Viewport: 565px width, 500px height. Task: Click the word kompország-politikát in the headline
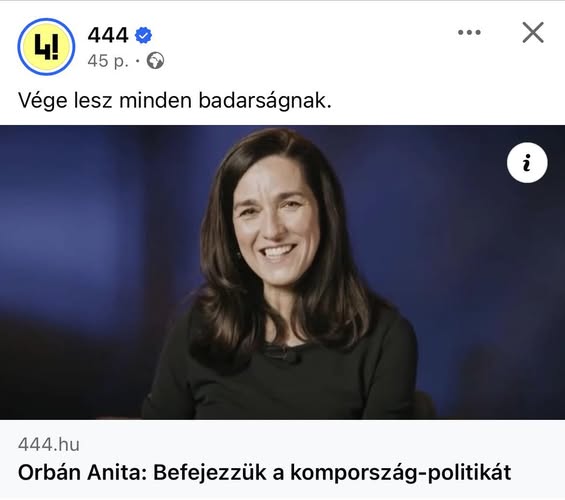401,473
